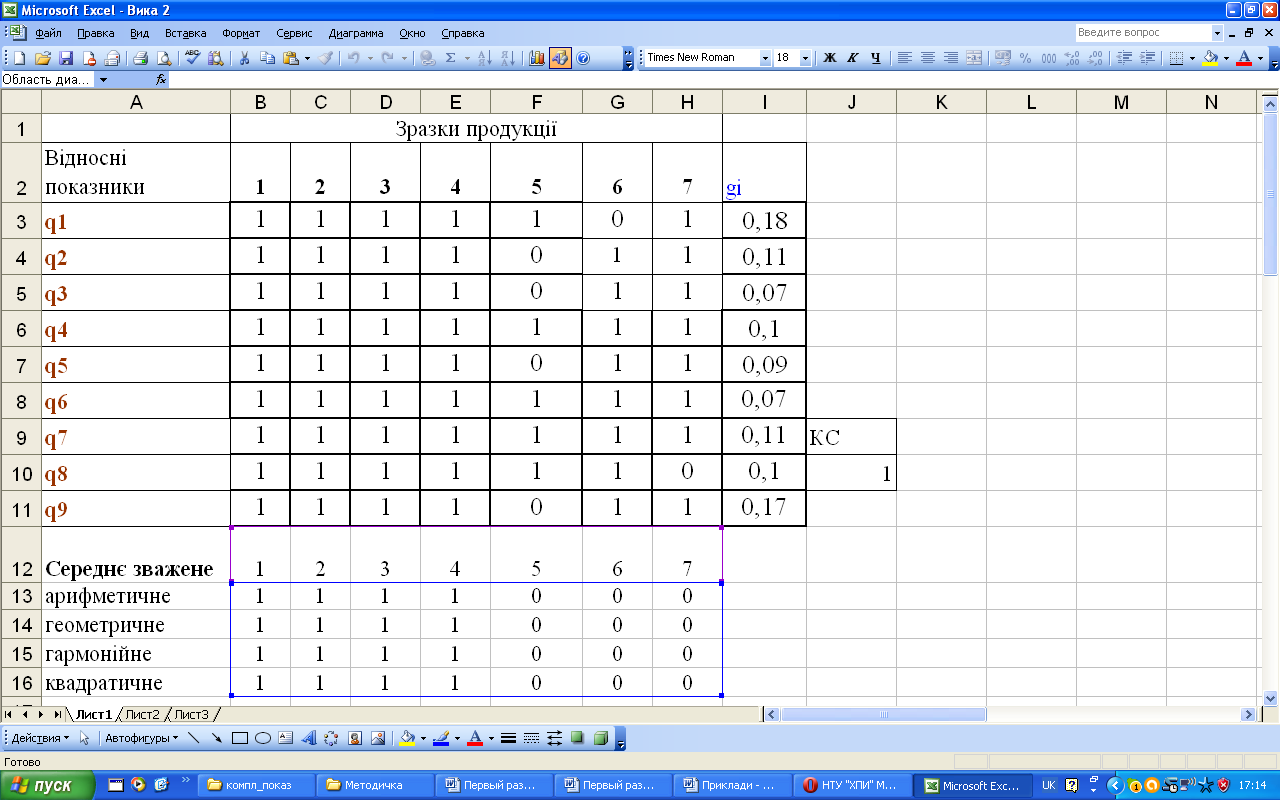Viewport: 1280px width, 800px height.
Task: Pick the Rectangle shape tool
Action: coord(240,738)
